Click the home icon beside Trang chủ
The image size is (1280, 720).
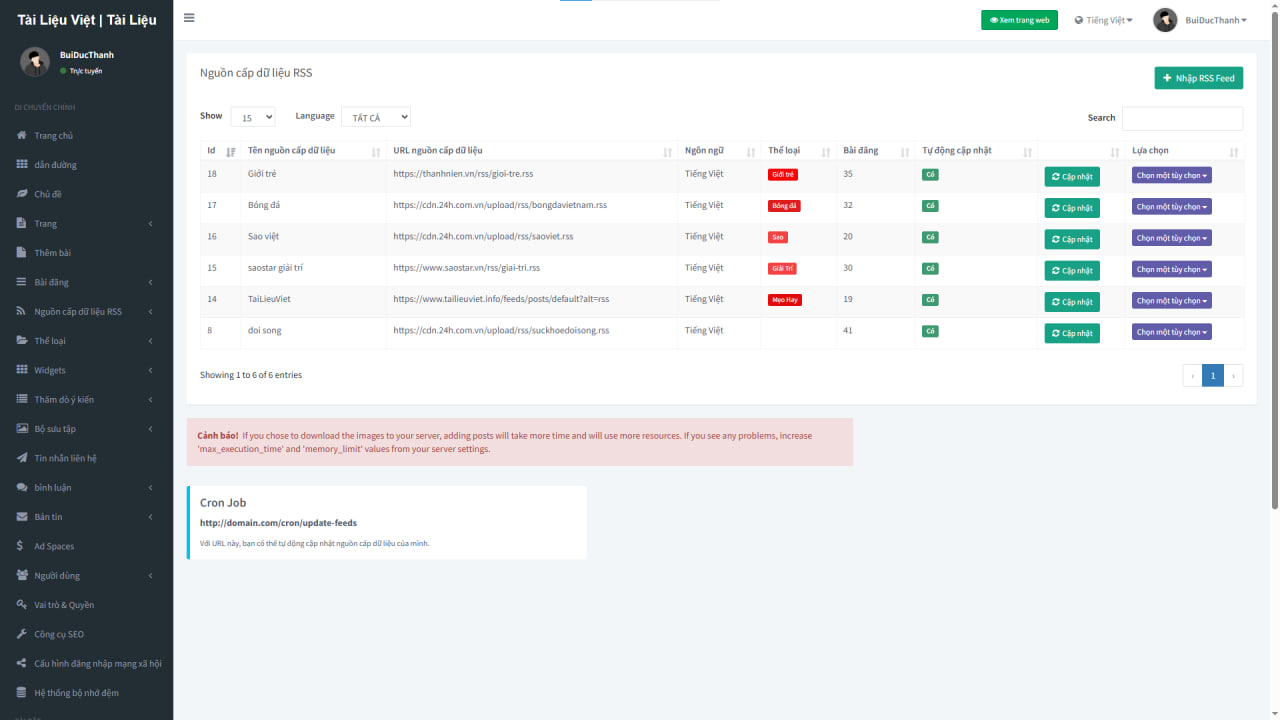(22, 136)
